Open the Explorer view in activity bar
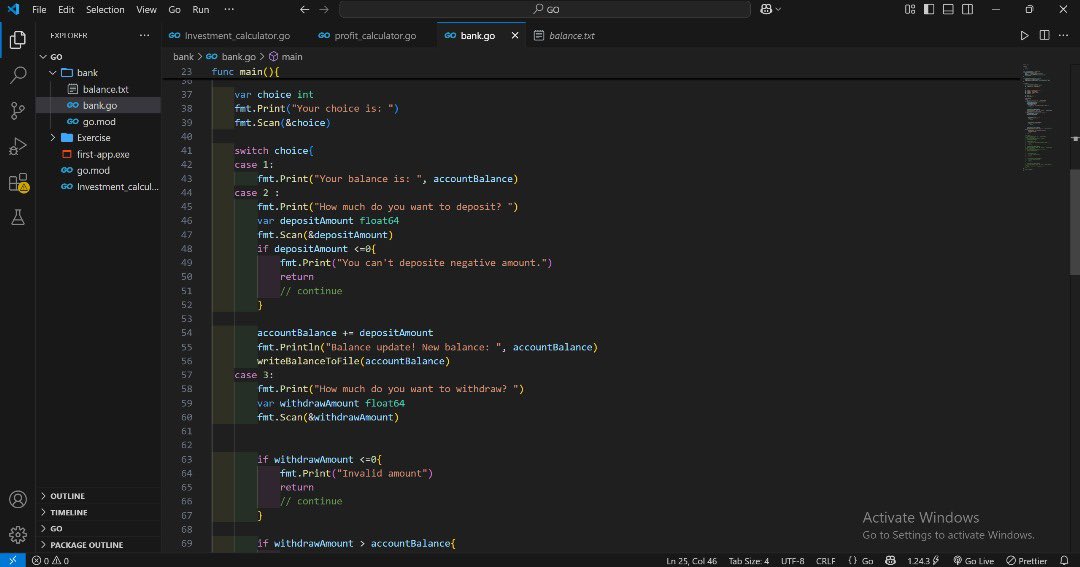 click(18, 40)
